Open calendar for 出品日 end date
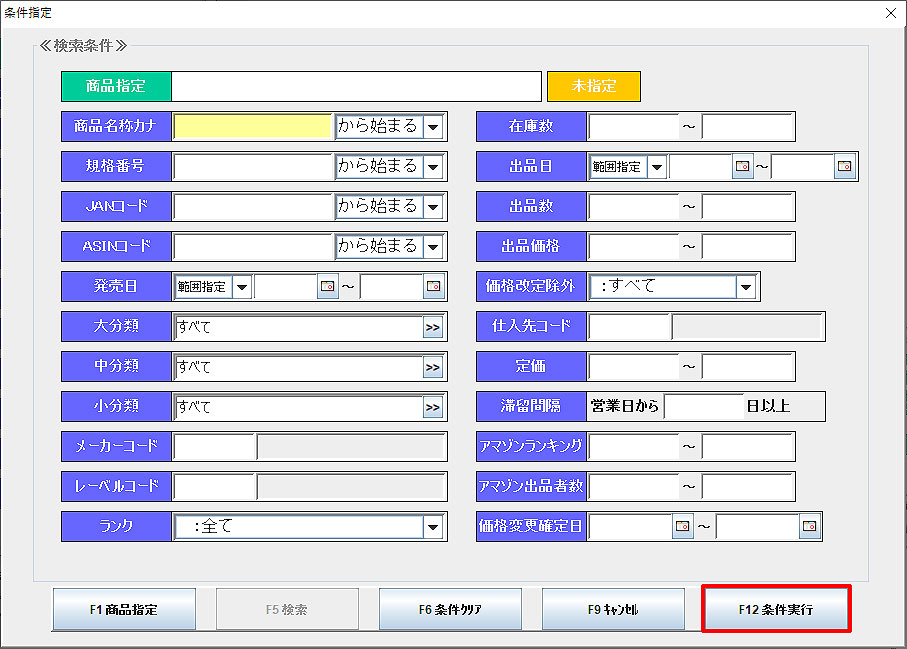The image size is (907, 649). (x=845, y=167)
